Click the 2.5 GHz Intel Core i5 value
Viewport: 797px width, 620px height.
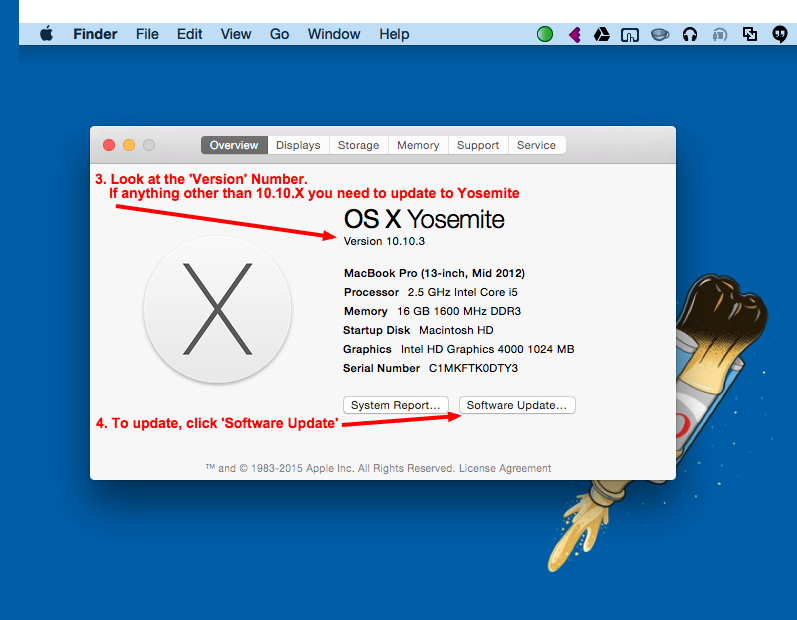[x=462, y=292]
